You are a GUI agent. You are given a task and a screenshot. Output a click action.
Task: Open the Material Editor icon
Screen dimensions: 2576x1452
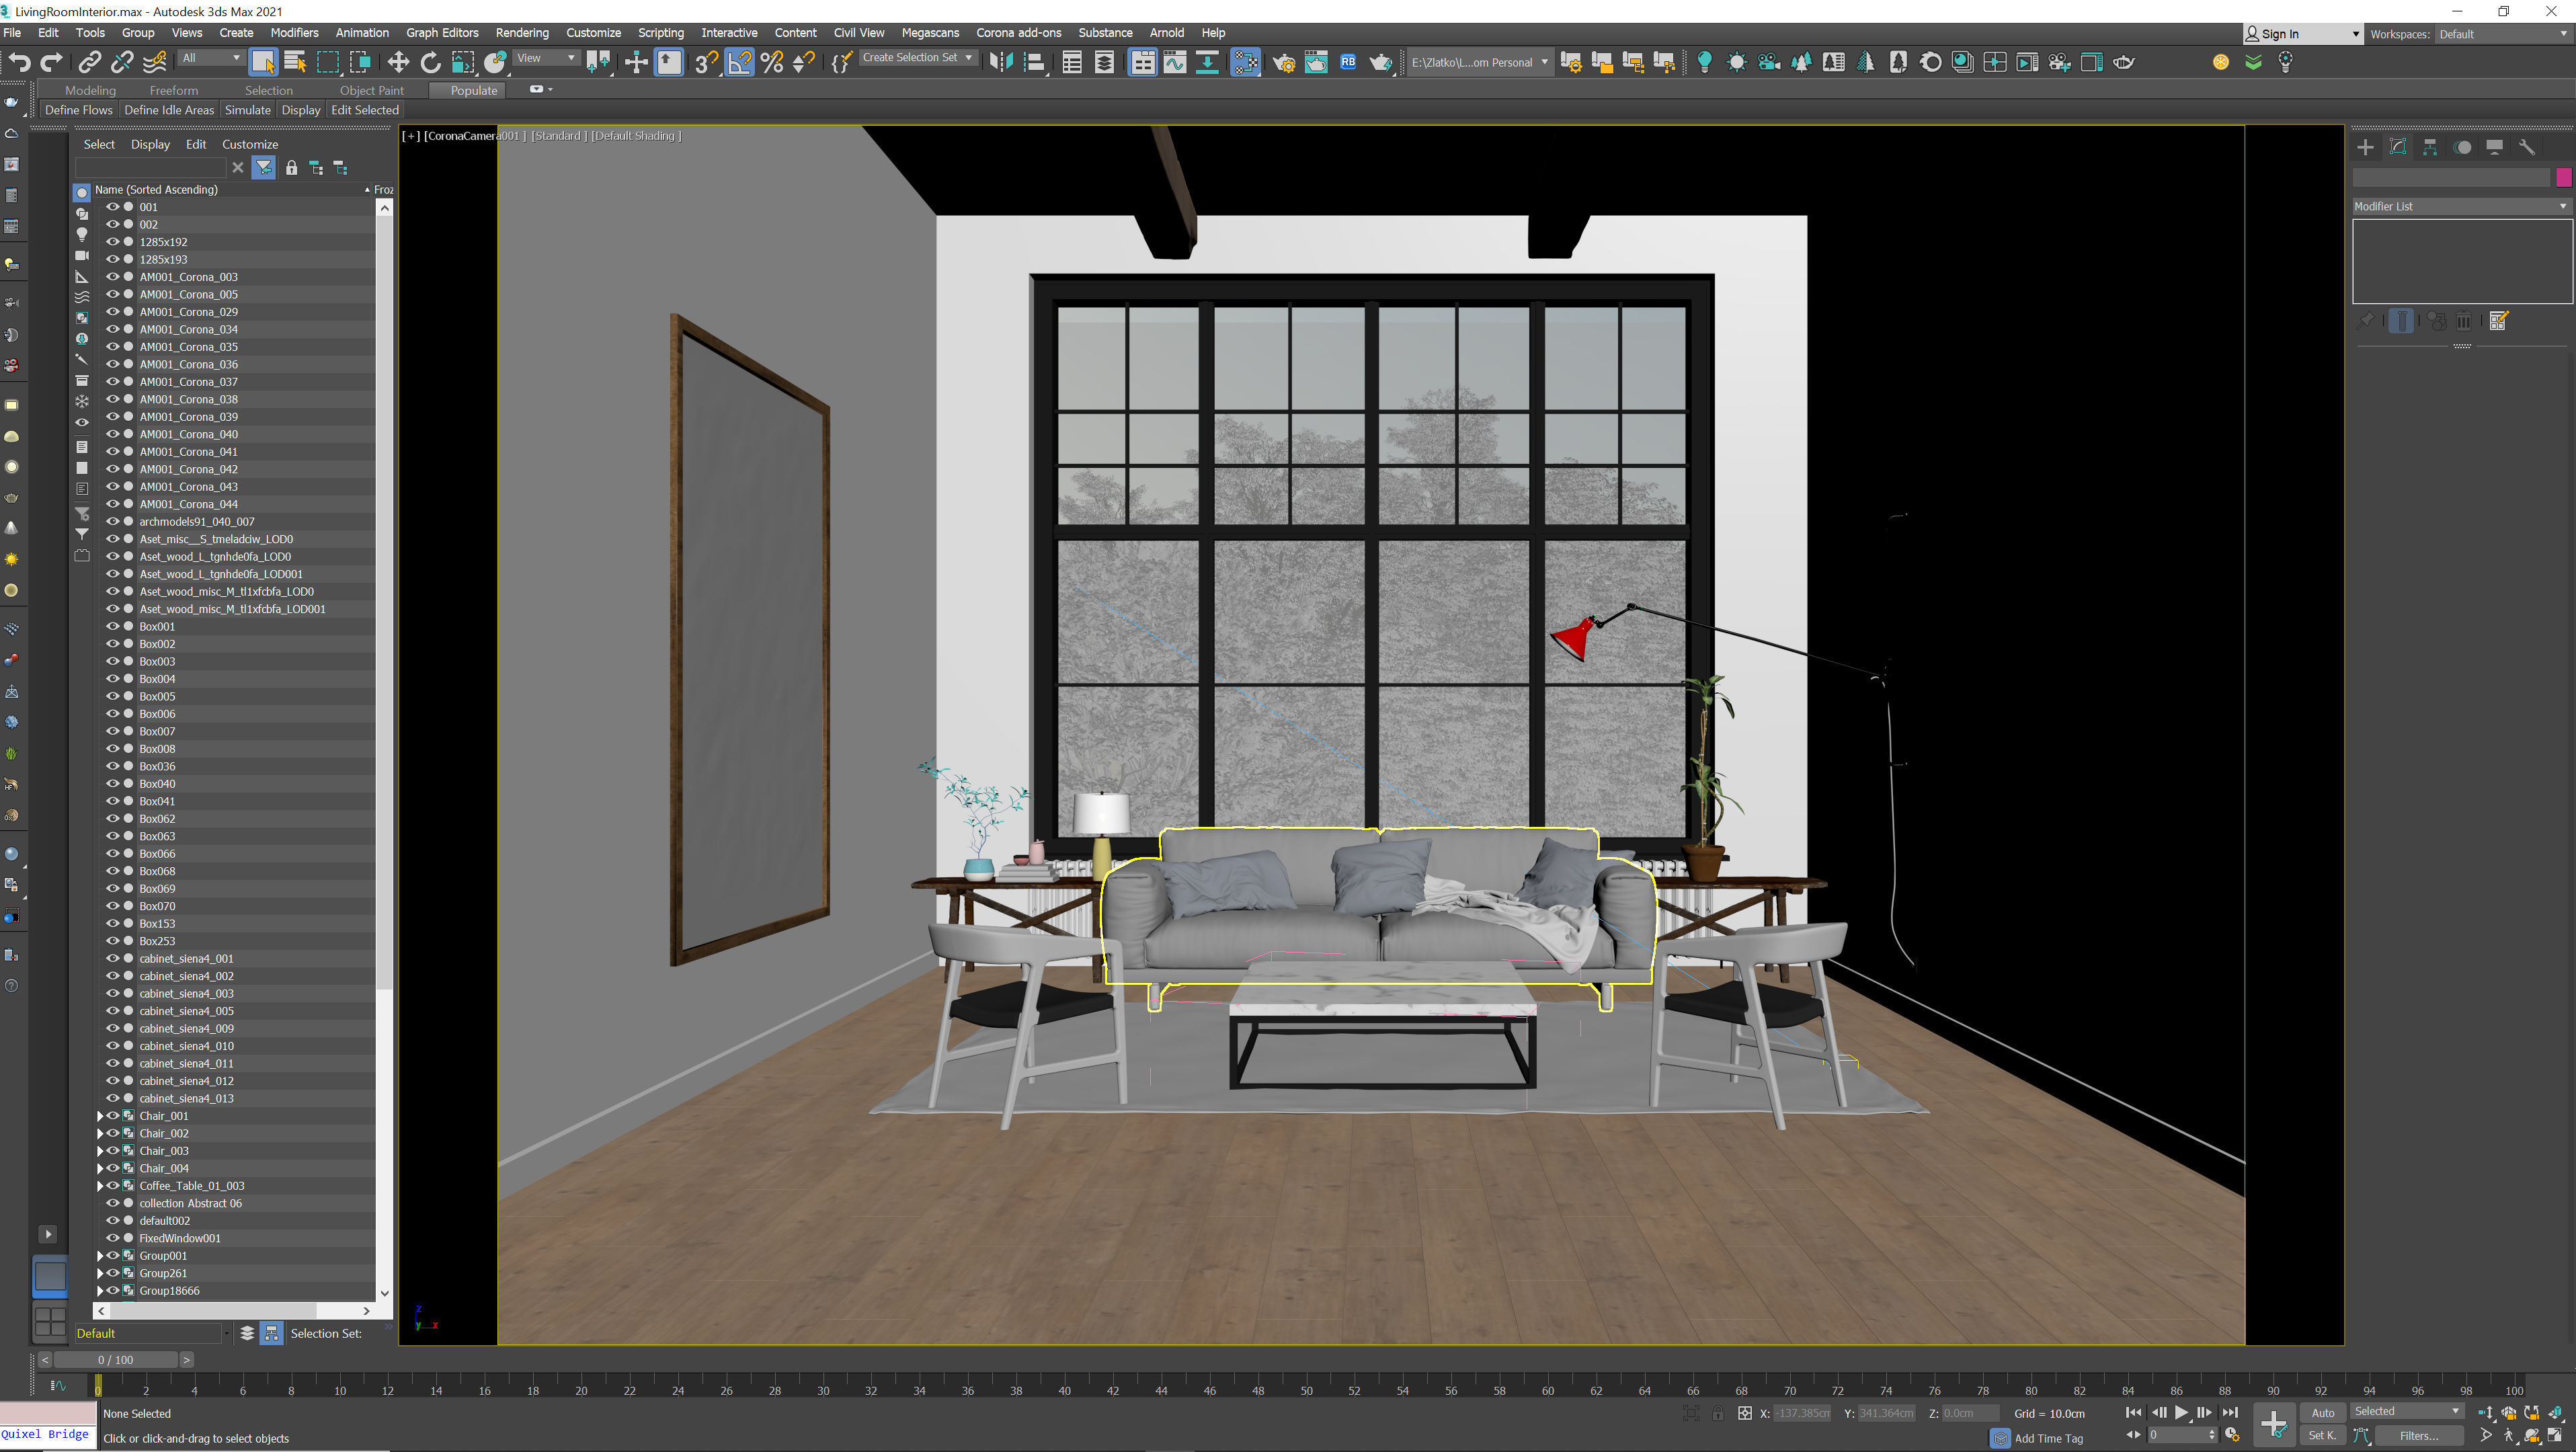pos(1245,62)
